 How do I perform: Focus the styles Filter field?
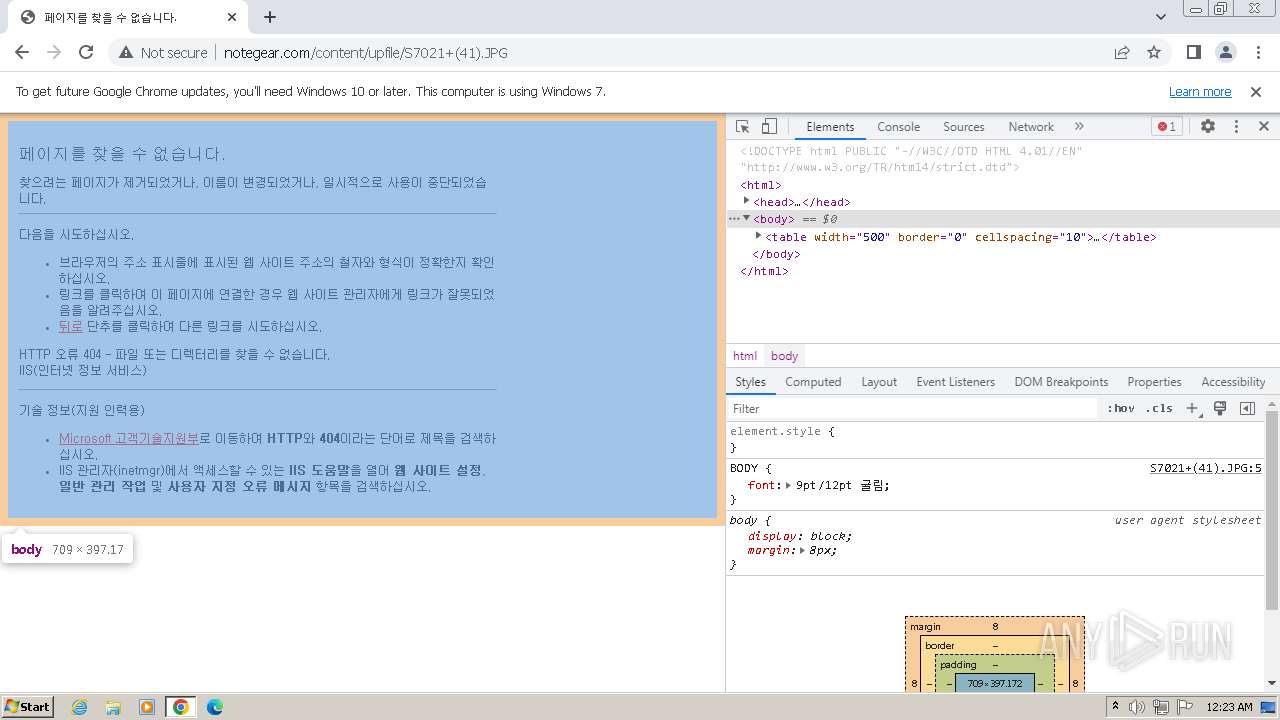[x=912, y=408]
